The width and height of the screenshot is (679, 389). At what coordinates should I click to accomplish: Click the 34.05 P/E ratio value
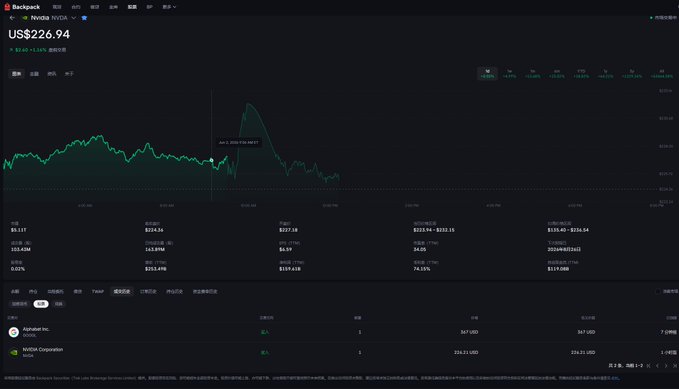[420, 250]
